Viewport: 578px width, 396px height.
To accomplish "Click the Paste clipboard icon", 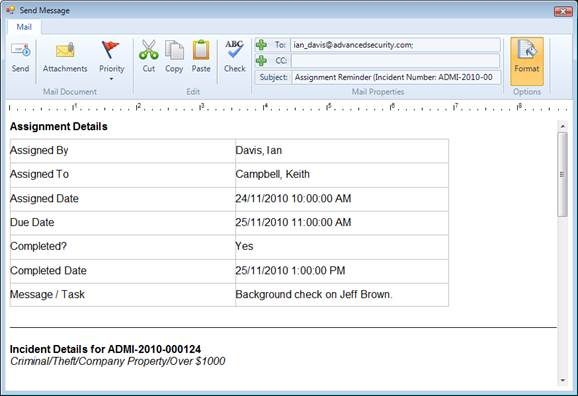I will [x=201, y=50].
